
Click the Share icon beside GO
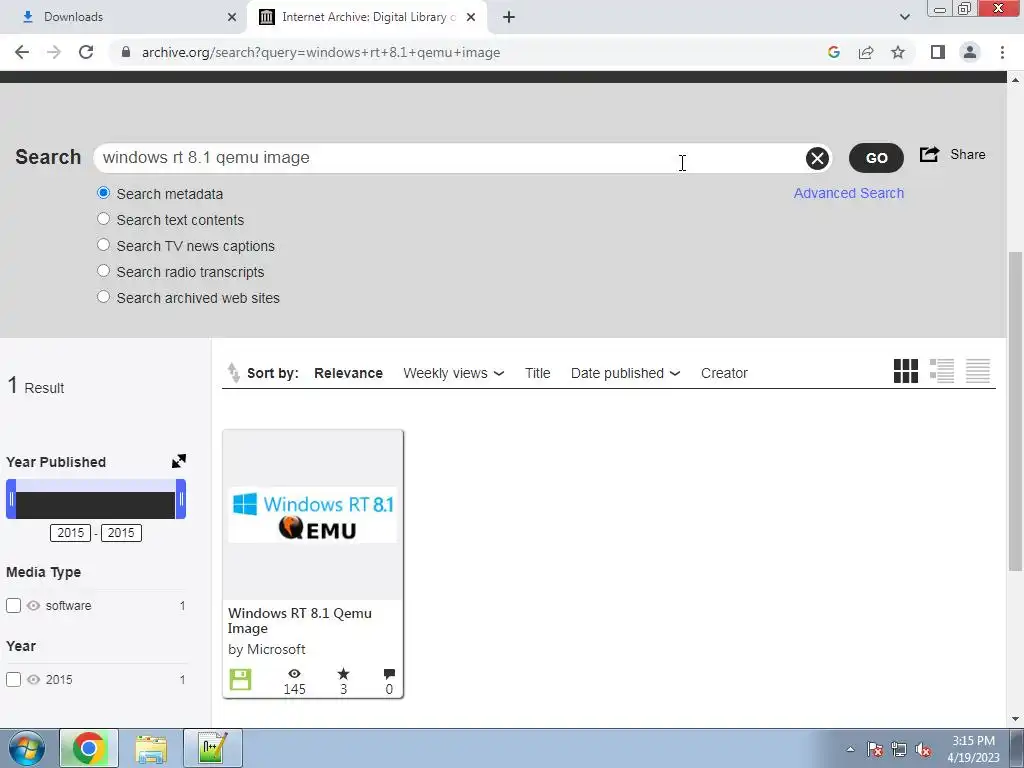929,154
